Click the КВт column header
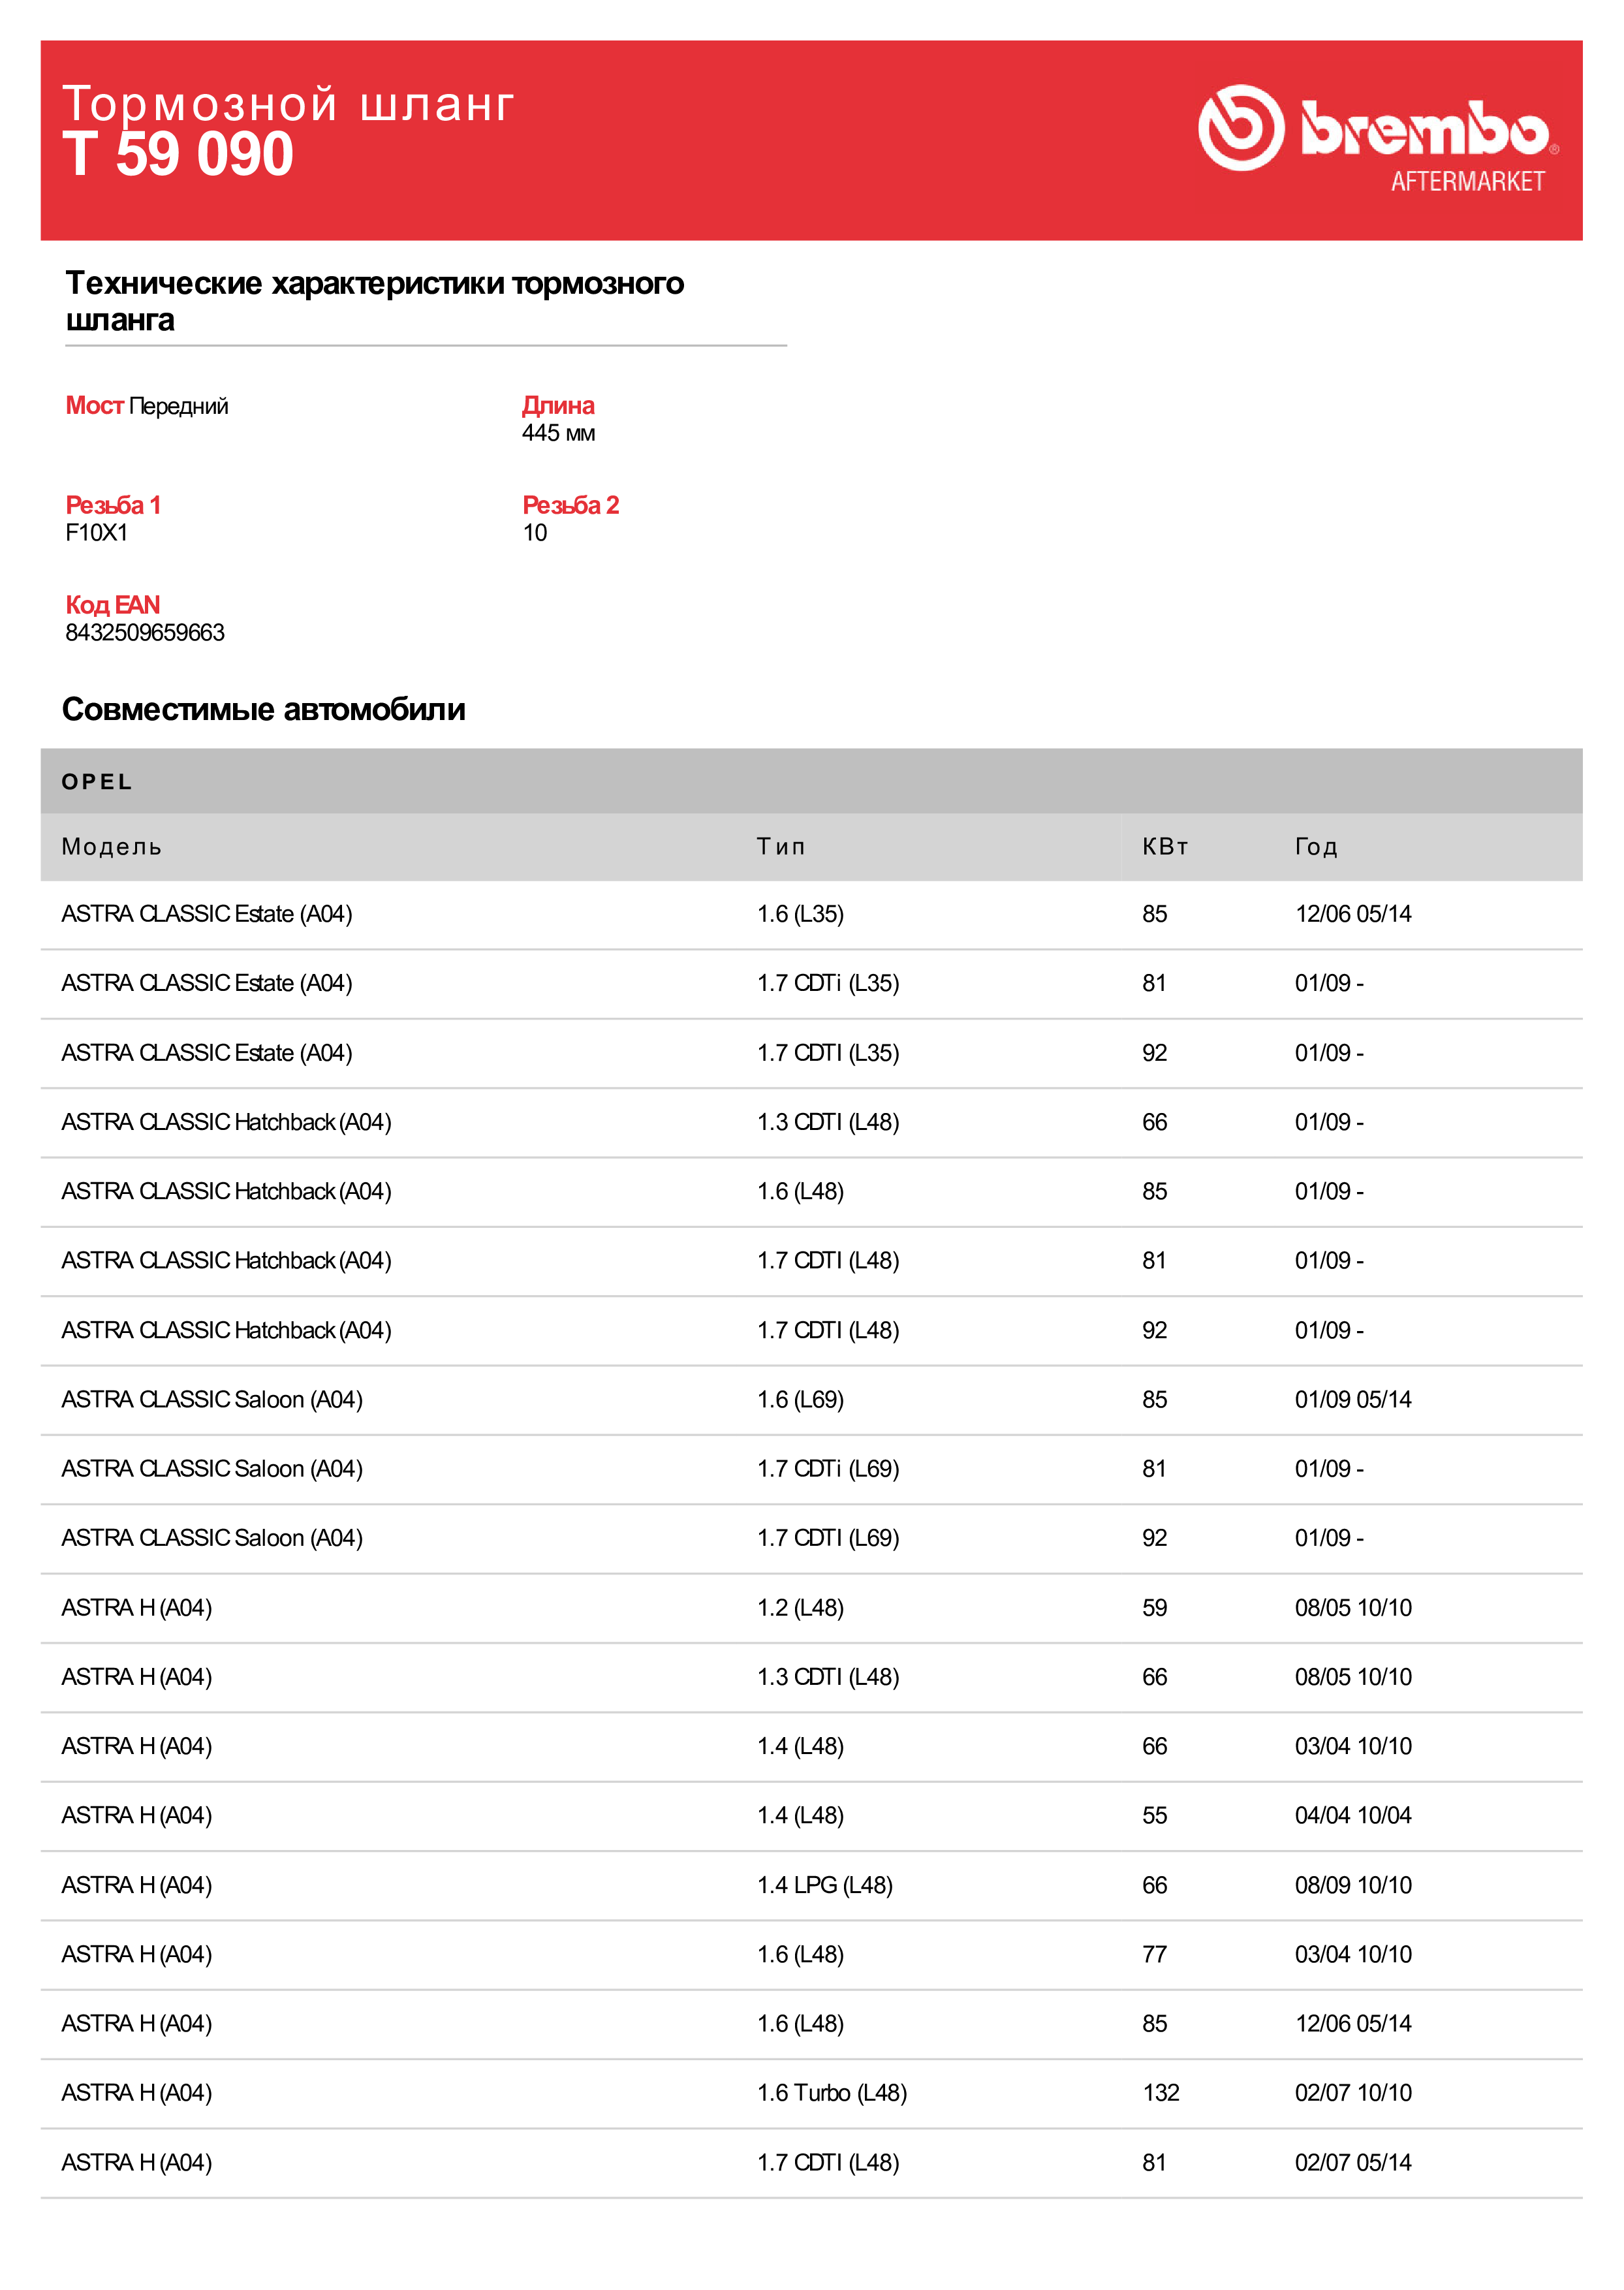Screen dimensions: 1624x2290 [x=1165, y=846]
